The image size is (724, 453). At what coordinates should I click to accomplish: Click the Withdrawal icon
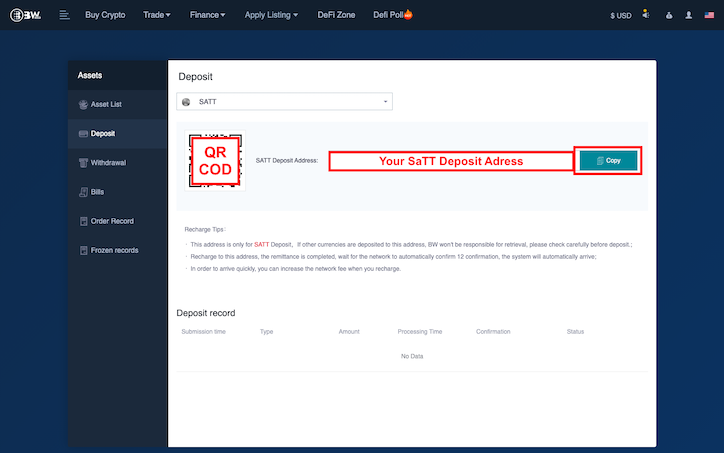click(x=83, y=163)
